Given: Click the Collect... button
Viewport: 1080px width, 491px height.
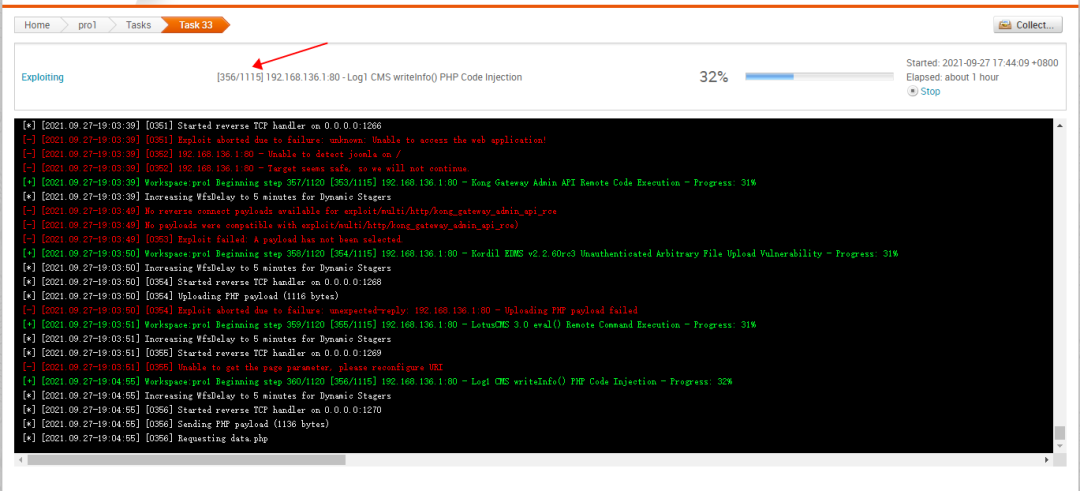Looking at the screenshot, I should point(1027,25).
